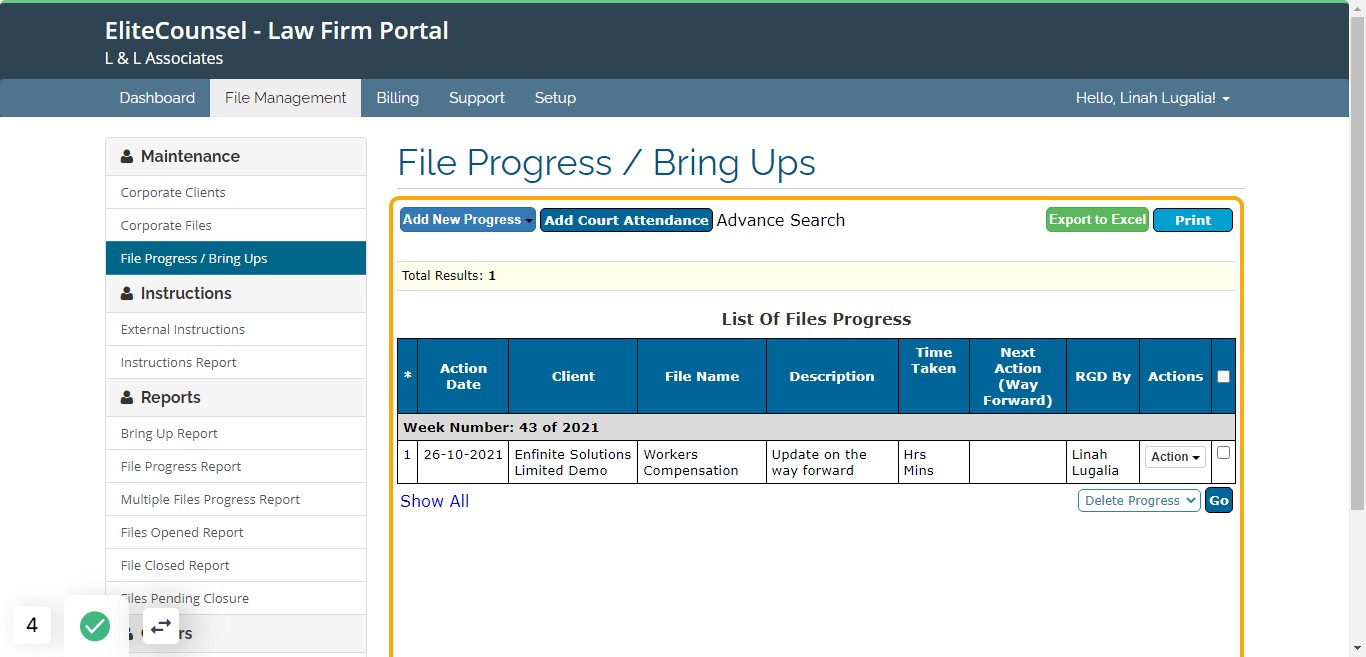This screenshot has width=1366, height=657.
Task: Expand the Hello, Linah Lugalia user menu
Action: (1152, 98)
